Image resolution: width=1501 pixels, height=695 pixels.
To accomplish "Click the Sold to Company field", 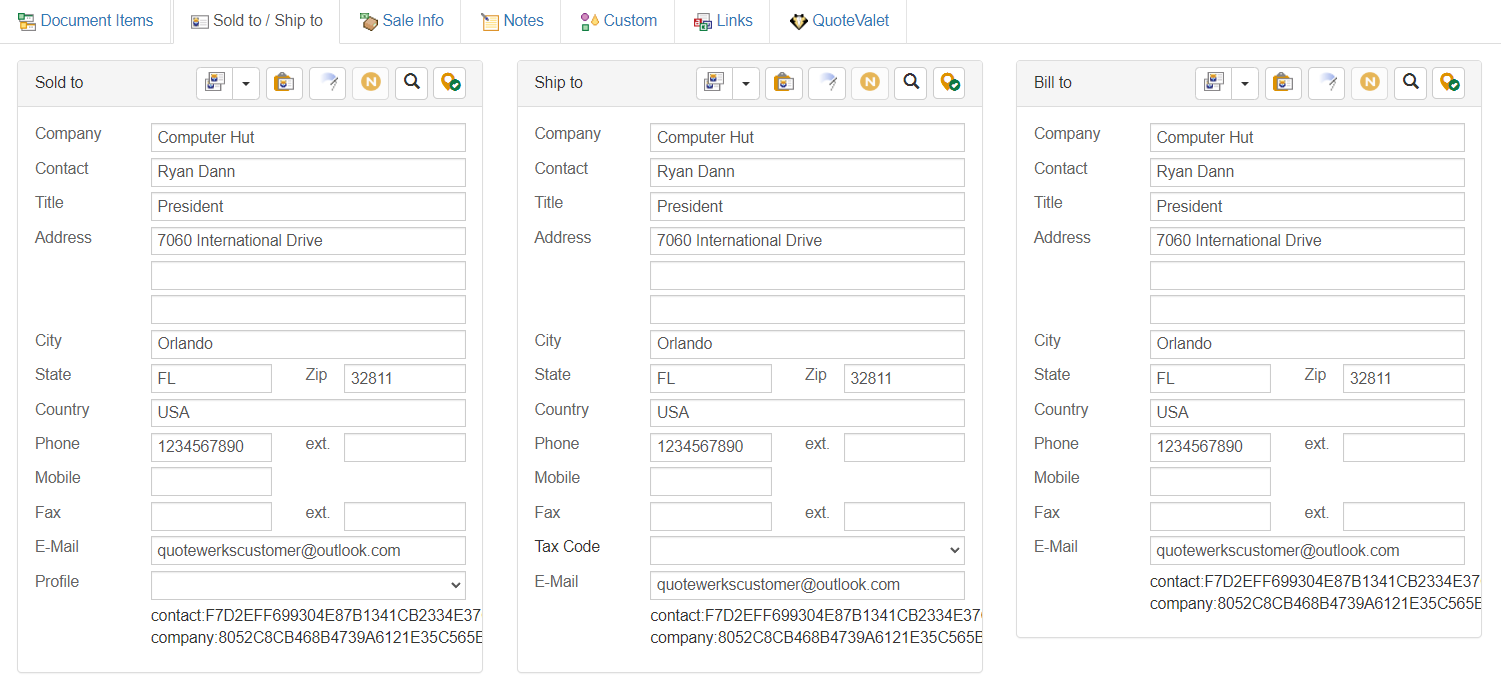I will [x=308, y=138].
